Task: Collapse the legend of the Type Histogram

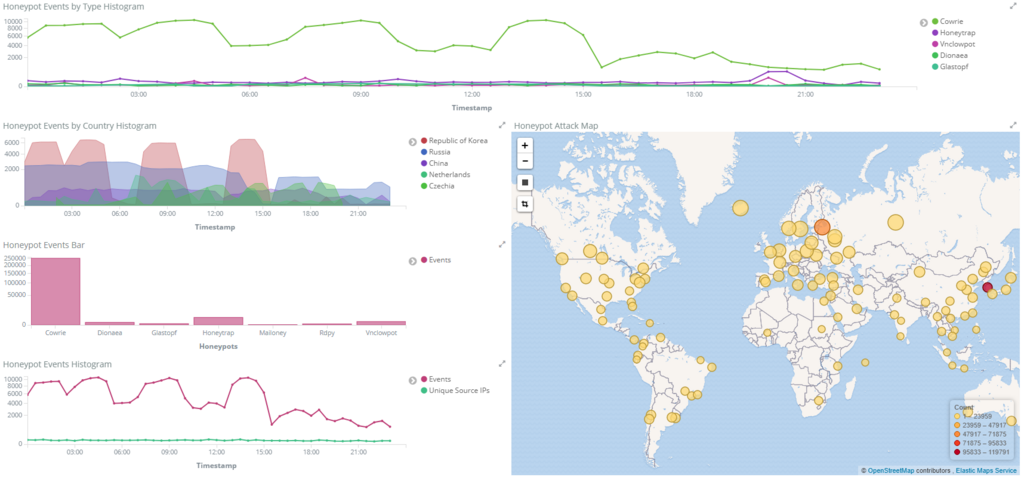Action: click(923, 22)
